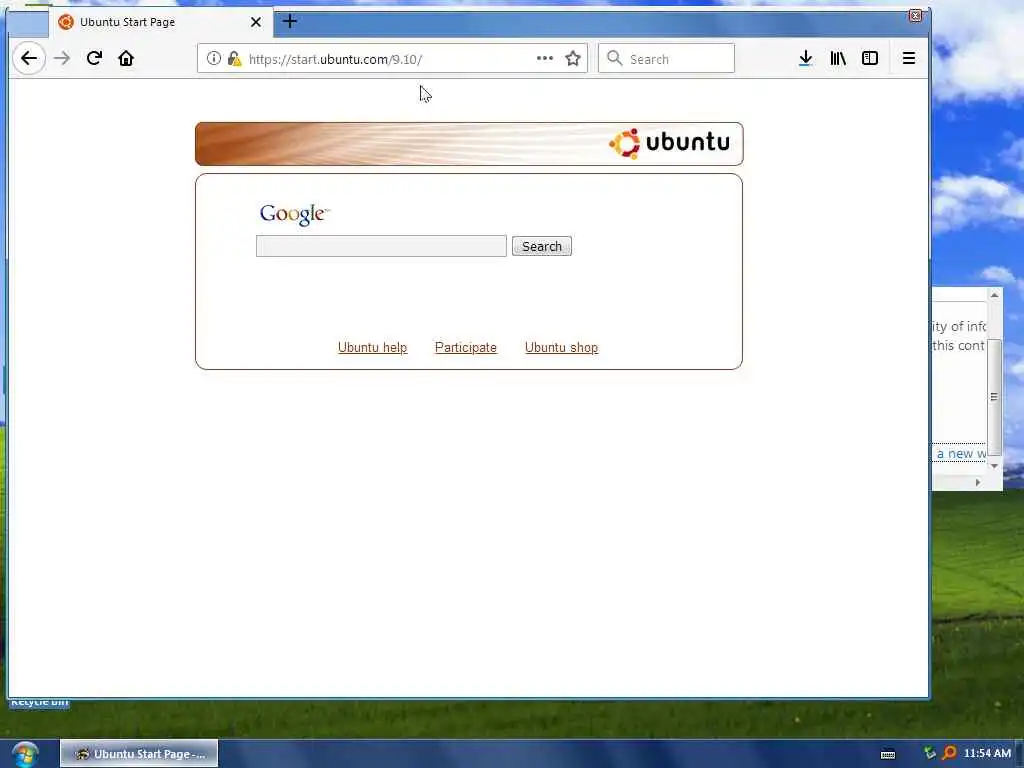
Task: Click the network tray icon
Action: point(929,753)
